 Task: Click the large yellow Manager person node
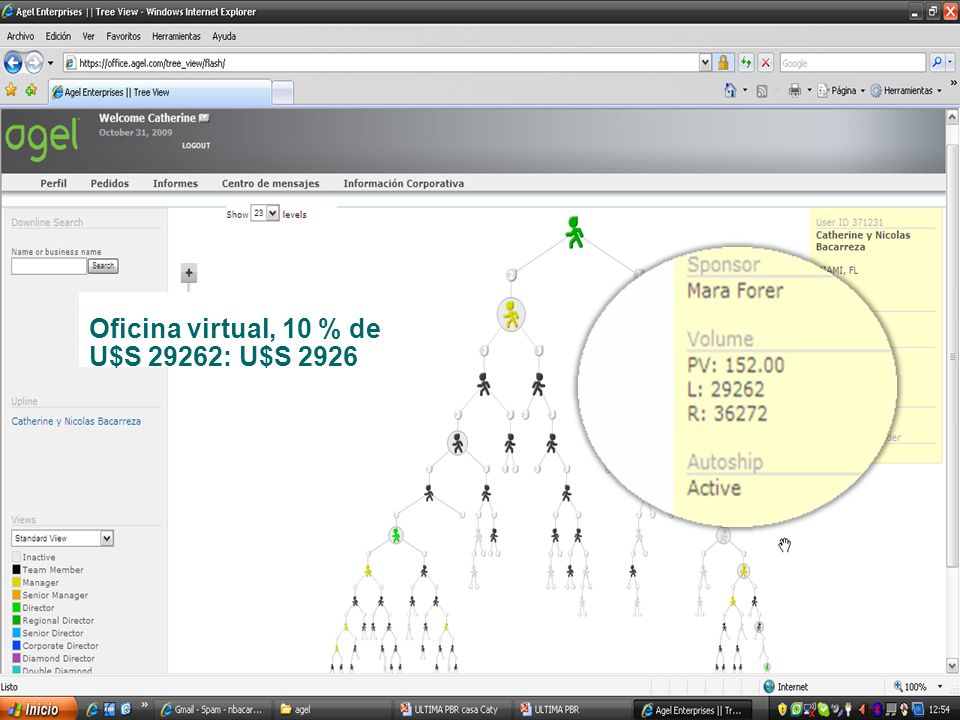[x=511, y=314]
